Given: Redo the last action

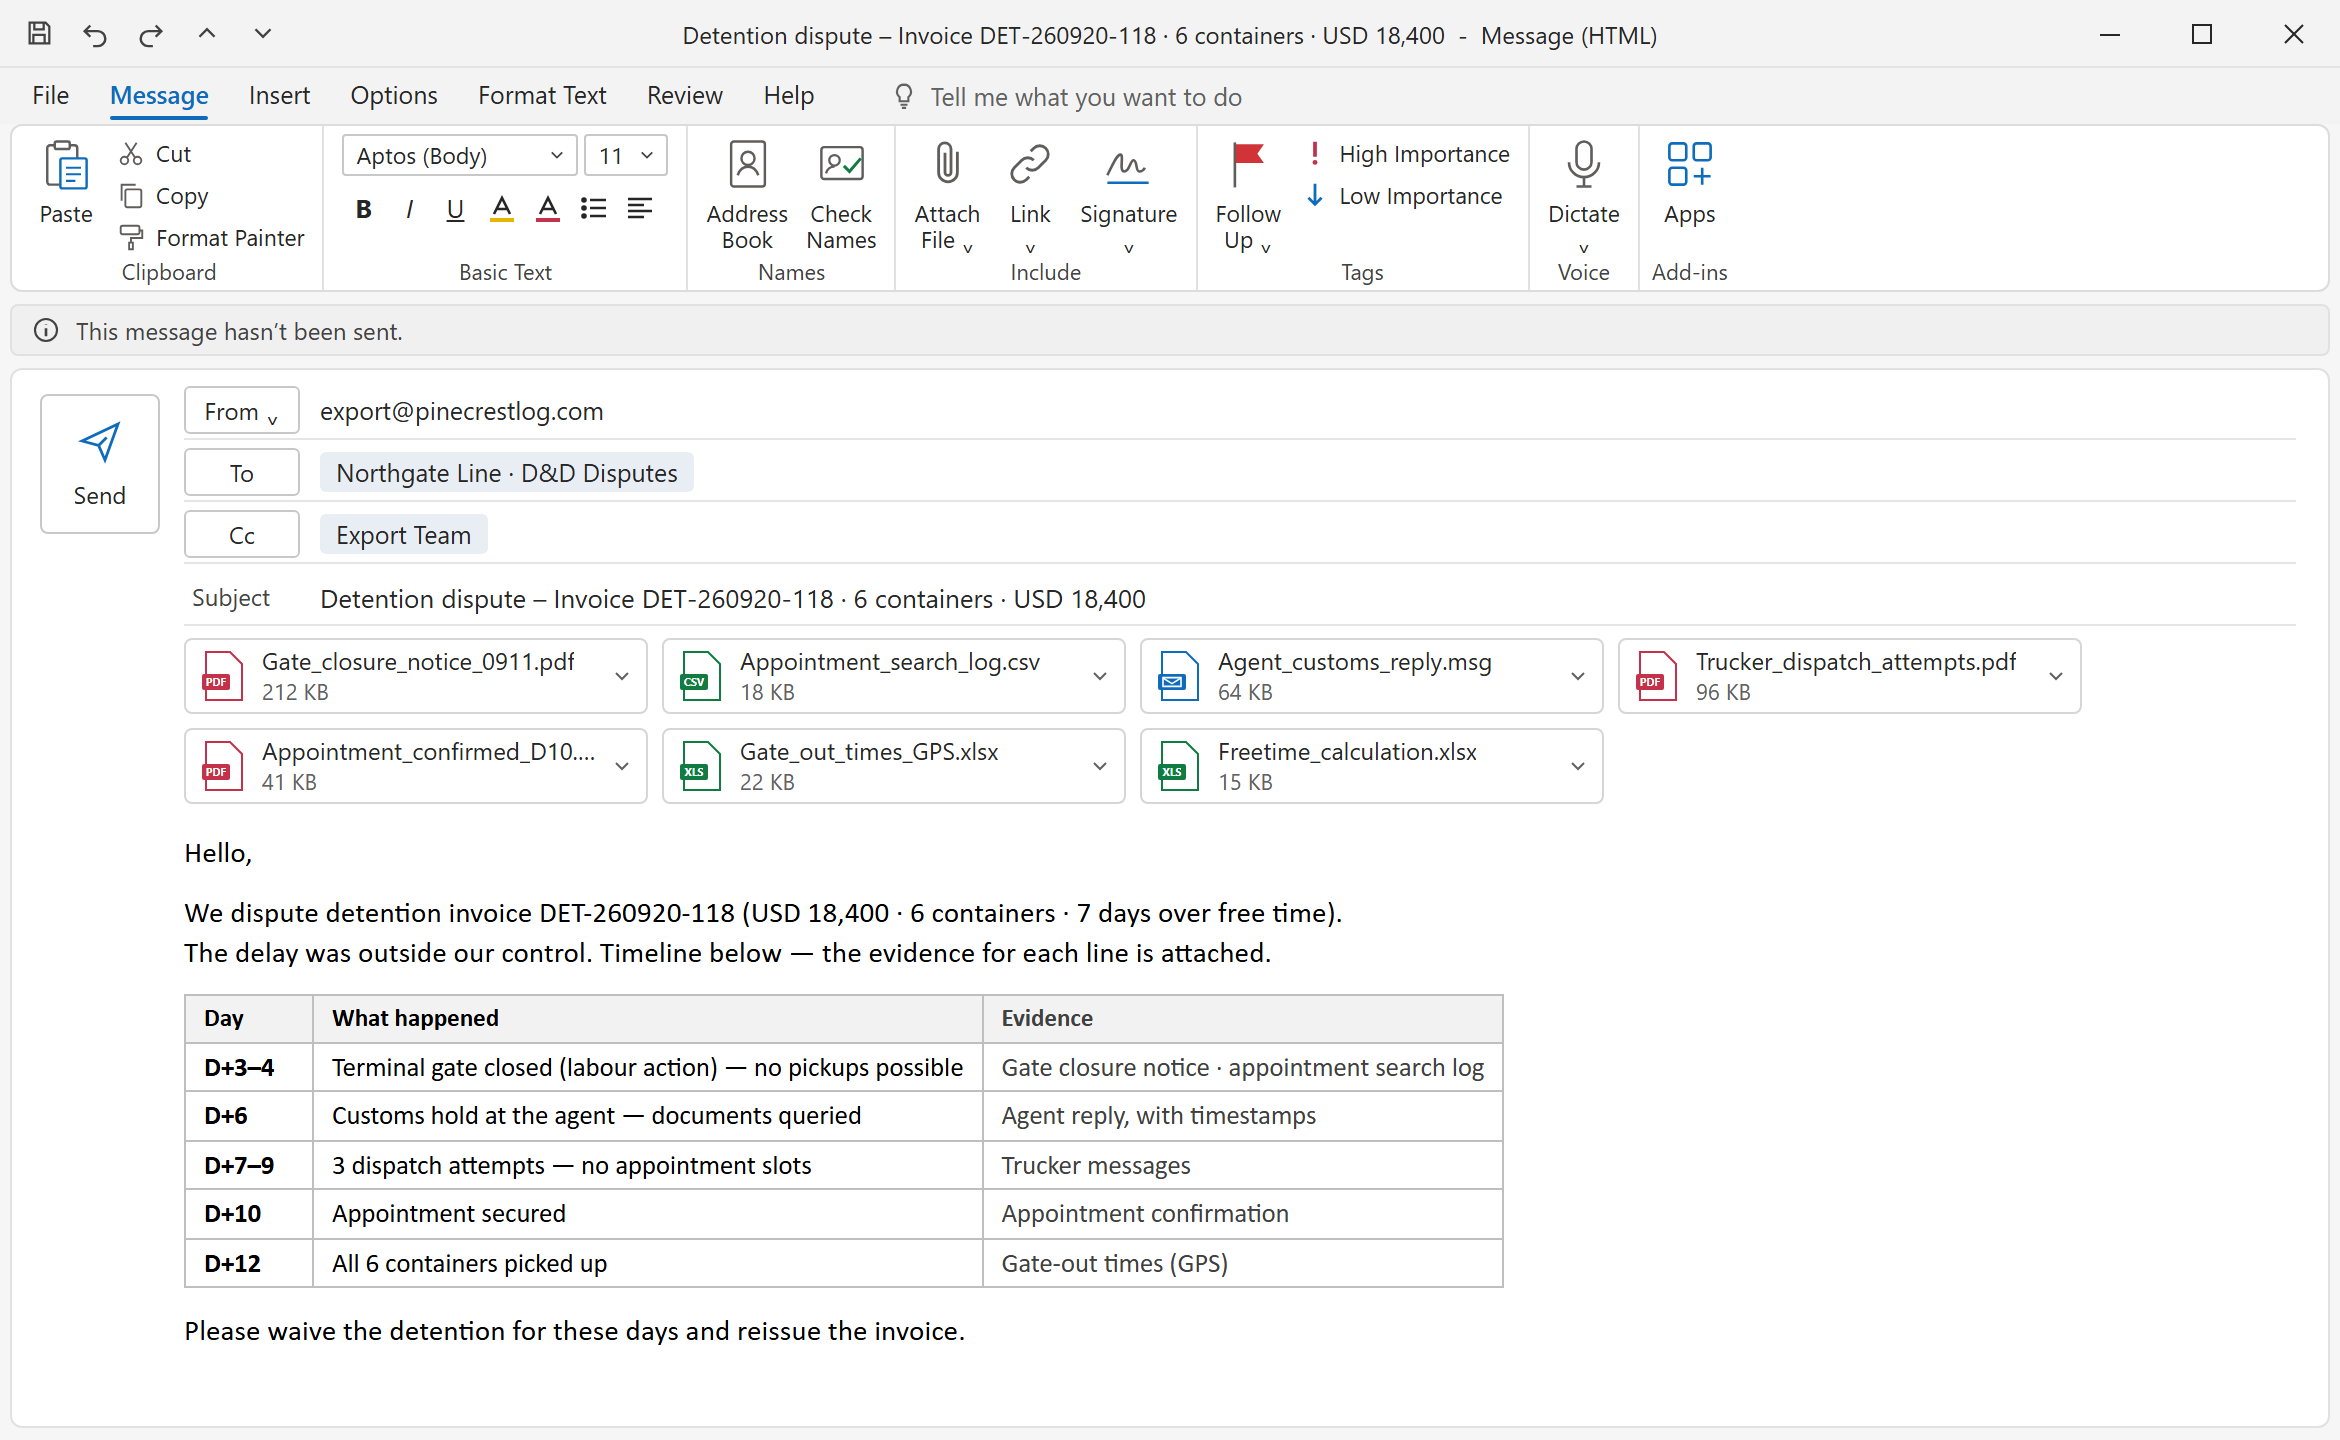Looking at the screenshot, I should pos(151,35).
